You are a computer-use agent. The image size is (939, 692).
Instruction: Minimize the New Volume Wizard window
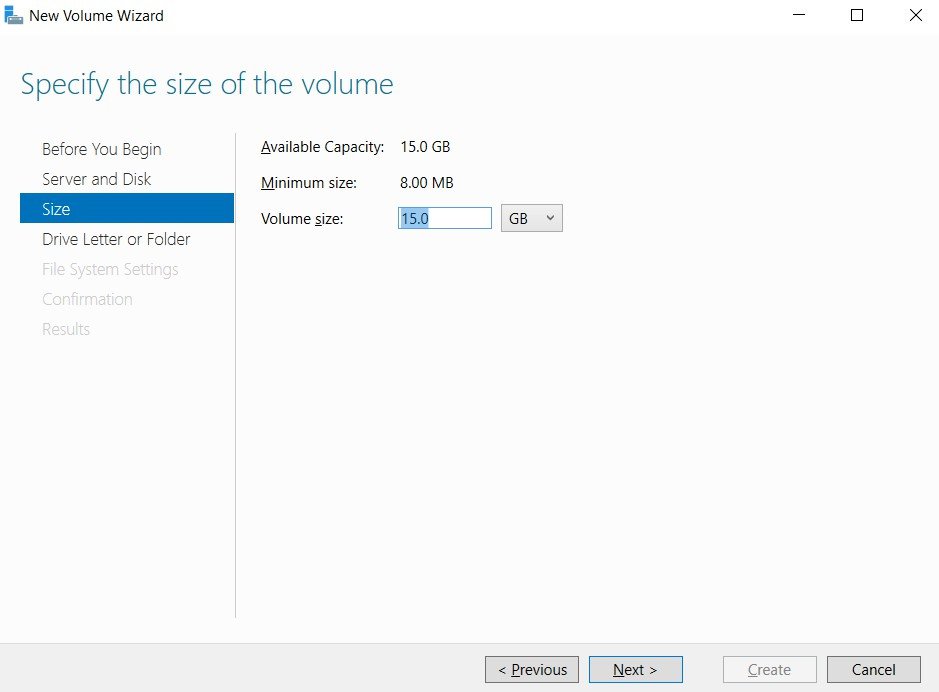pos(799,15)
